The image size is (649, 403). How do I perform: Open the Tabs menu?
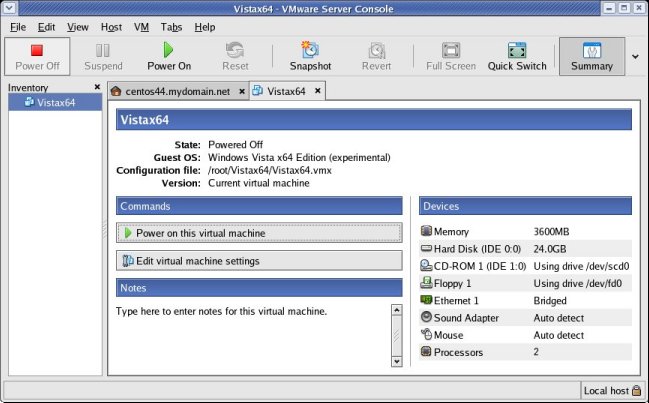(x=171, y=27)
